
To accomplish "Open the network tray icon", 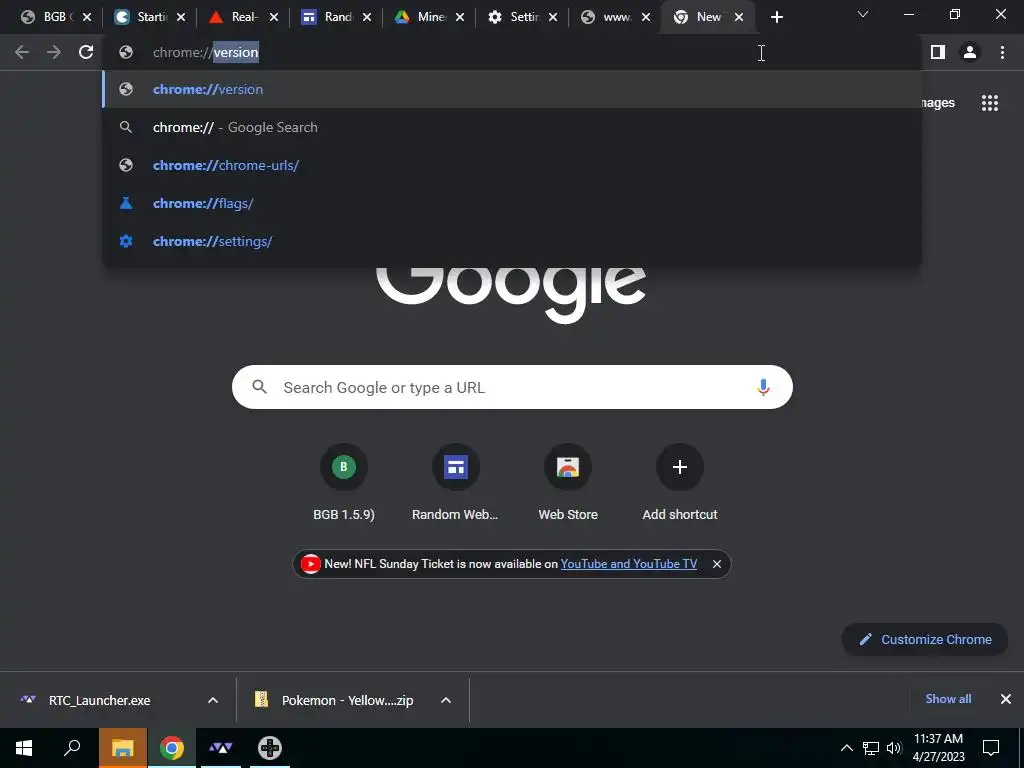I will [x=870, y=748].
